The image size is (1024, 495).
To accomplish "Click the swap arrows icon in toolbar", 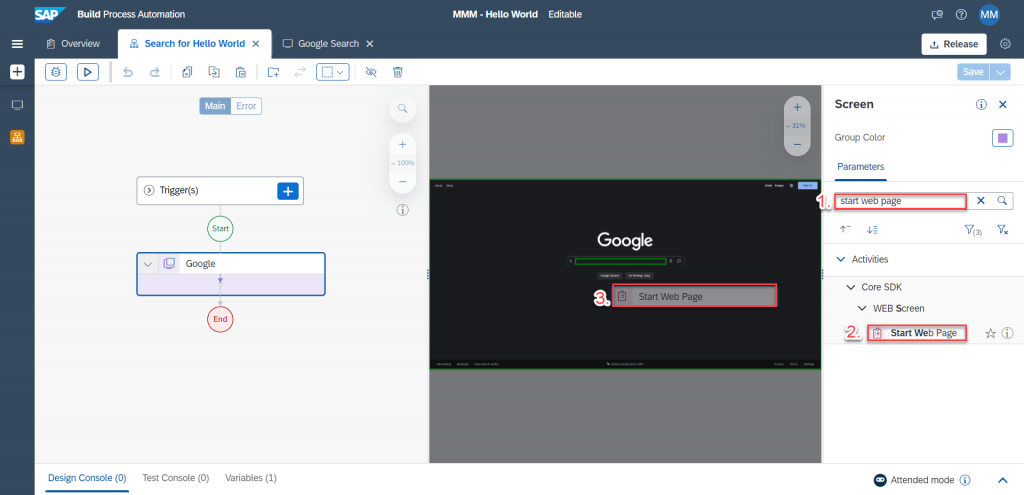I will point(300,72).
